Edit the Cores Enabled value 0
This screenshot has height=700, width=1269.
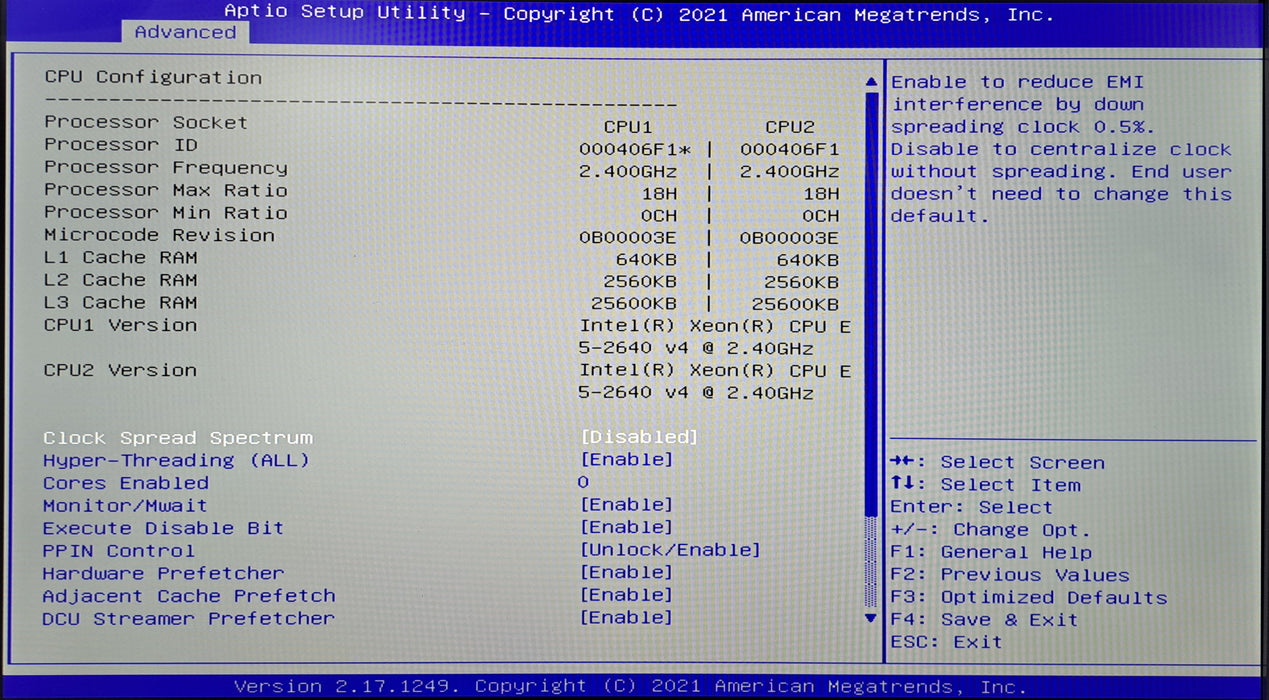pyautogui.click(x=584, y=483)
